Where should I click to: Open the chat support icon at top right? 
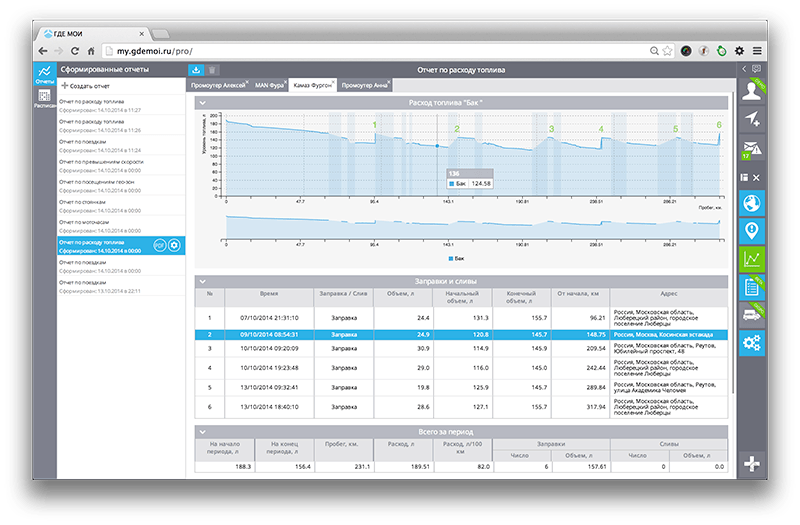757,68
